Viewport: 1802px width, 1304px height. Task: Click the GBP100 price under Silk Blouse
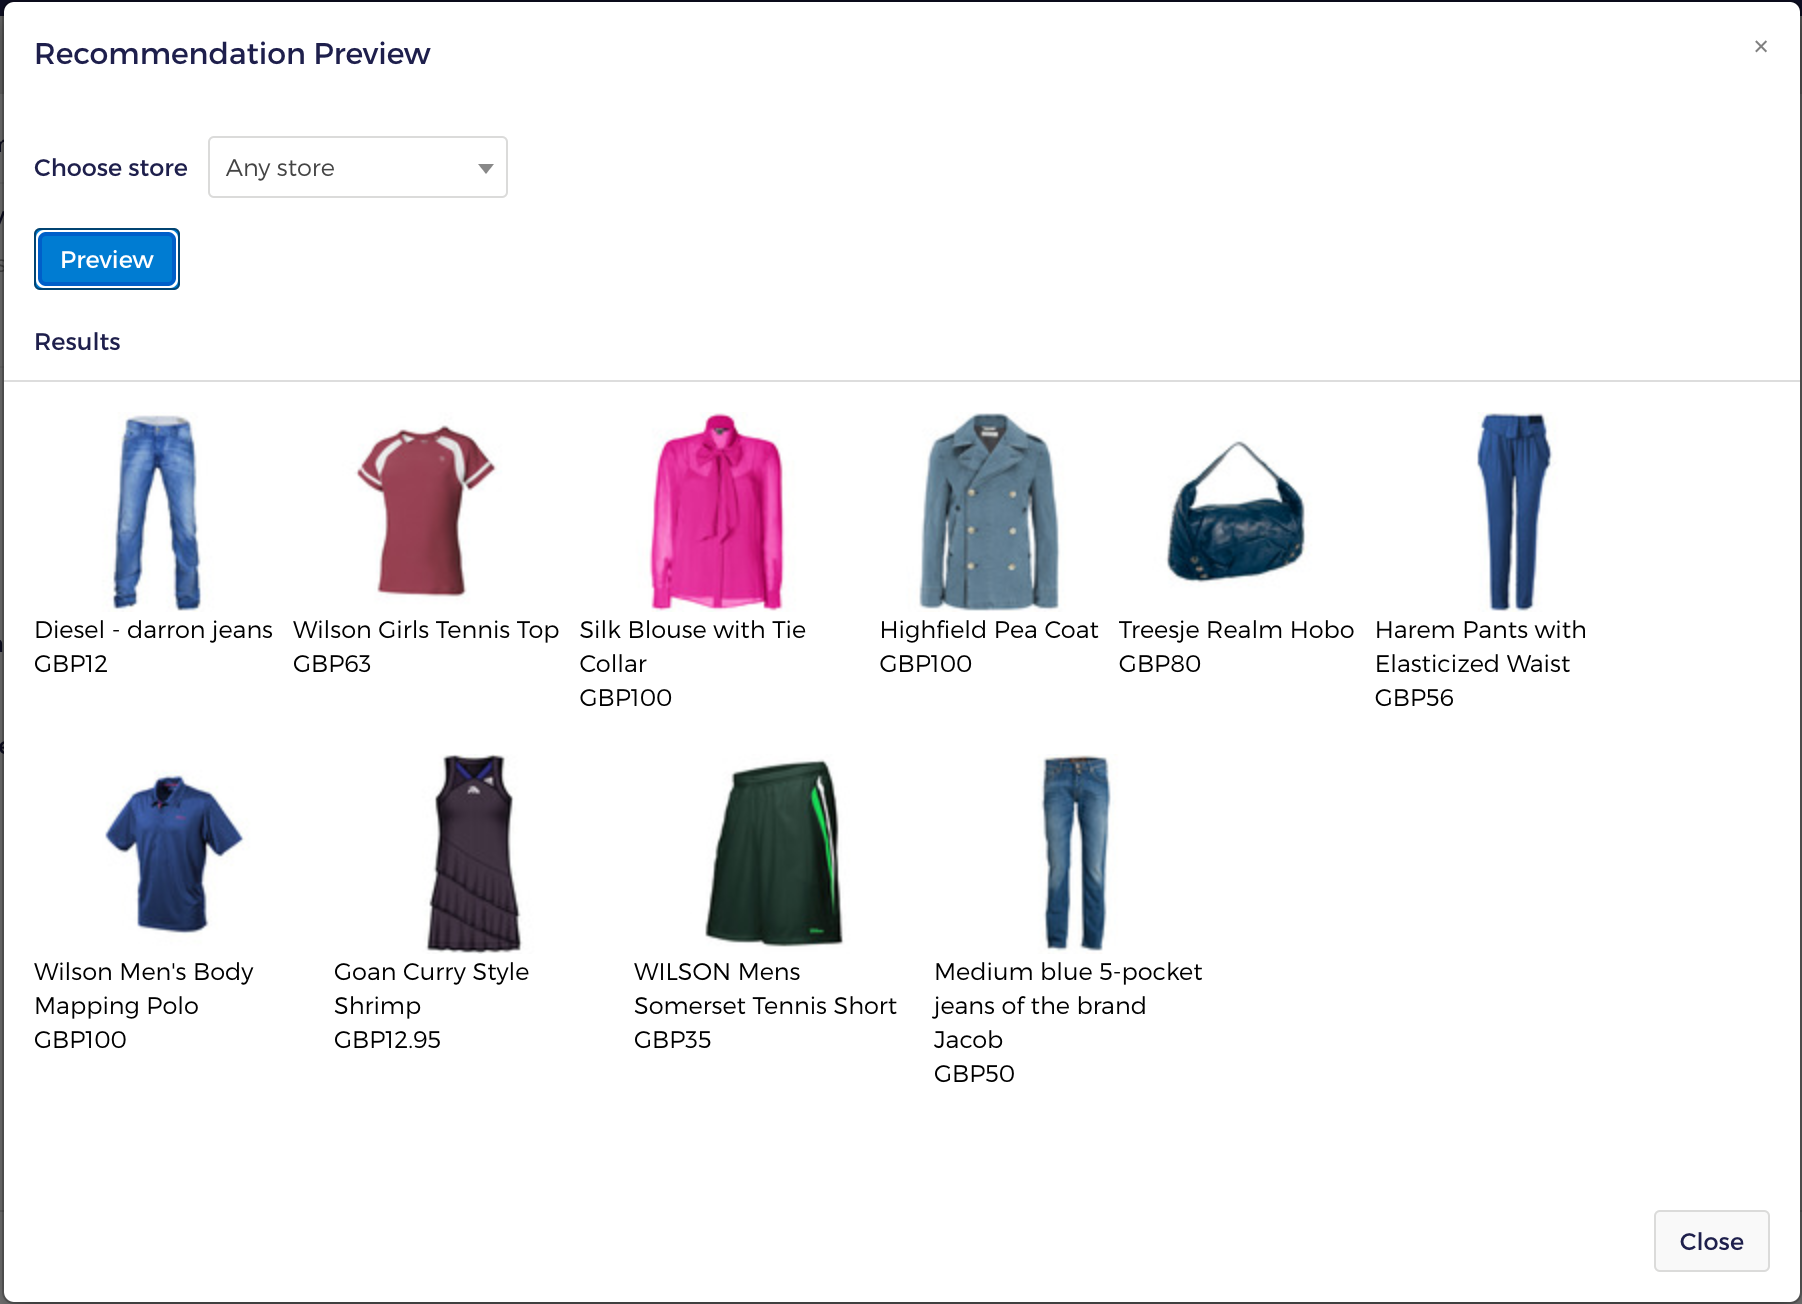pyautogui.click(x=626, y=698)
